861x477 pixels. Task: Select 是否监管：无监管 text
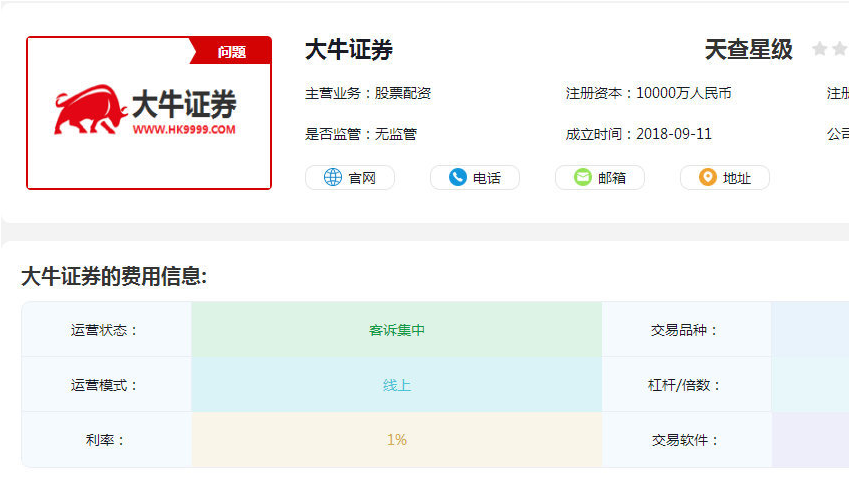pos(361,134)
